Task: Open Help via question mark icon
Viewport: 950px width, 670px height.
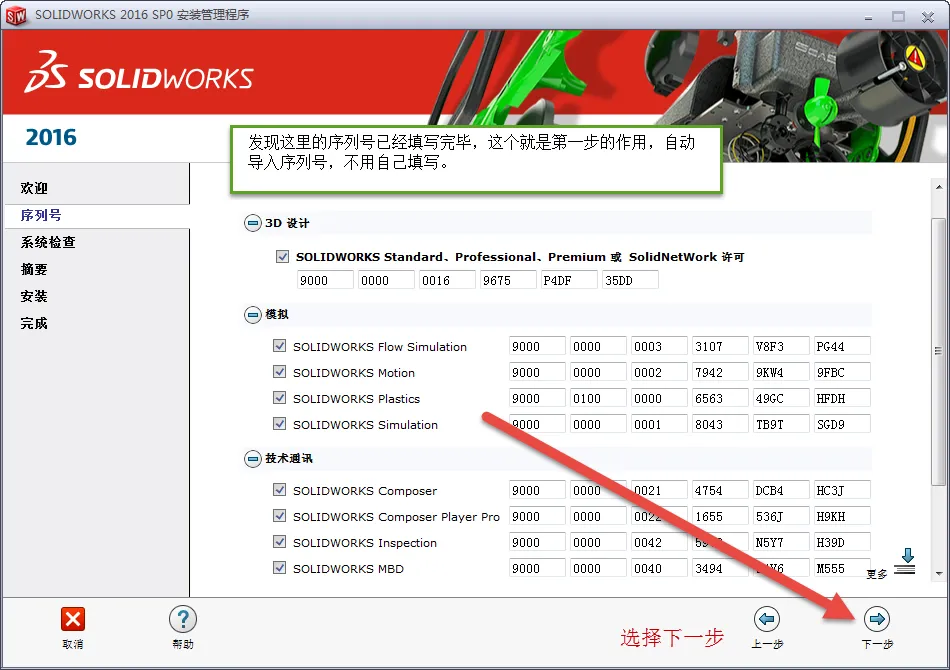Action: pyautogui.click(x=182, y=619)
